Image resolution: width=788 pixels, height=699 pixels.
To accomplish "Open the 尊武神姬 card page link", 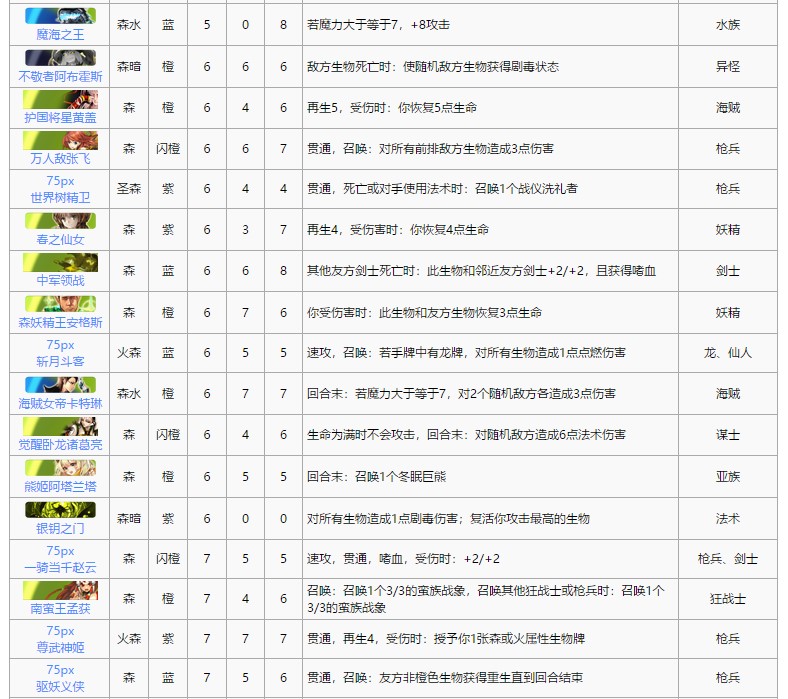I will click(x=60, y=647).
